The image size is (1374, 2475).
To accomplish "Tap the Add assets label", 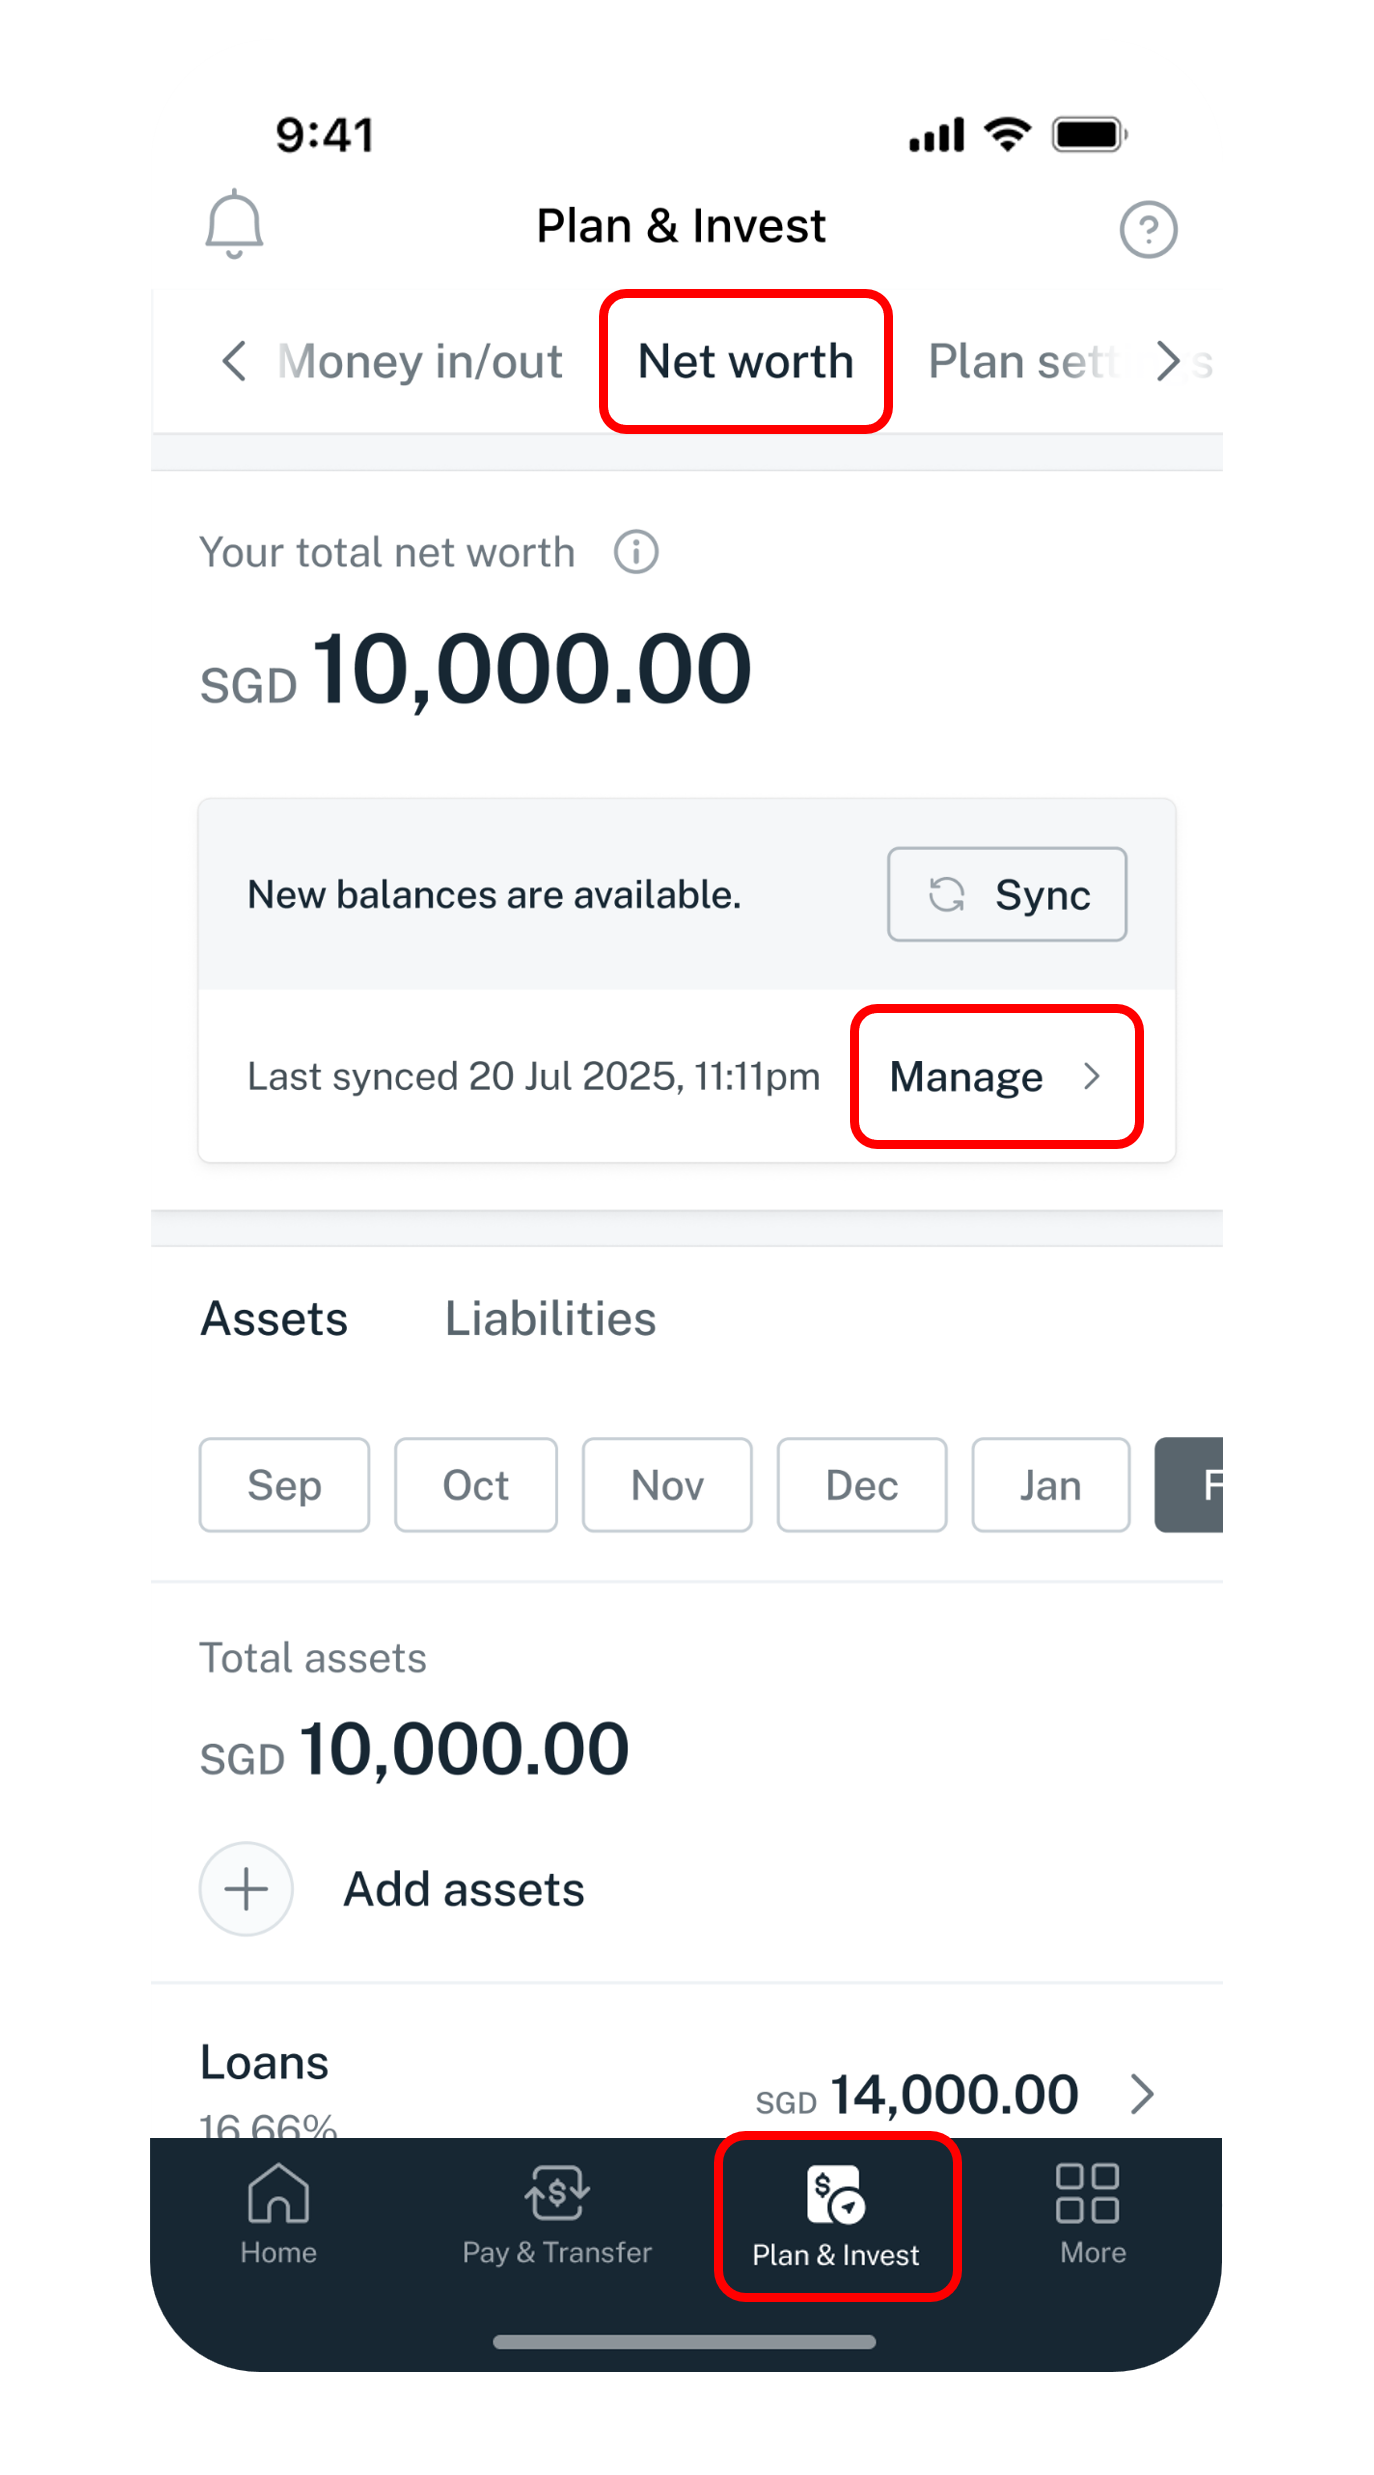I will 464,1889.
